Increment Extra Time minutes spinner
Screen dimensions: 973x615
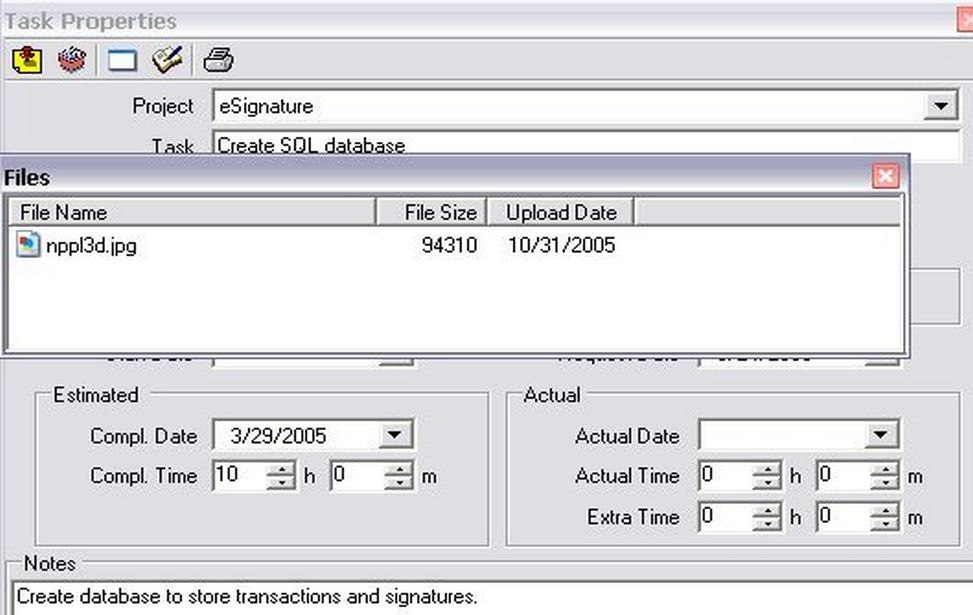[x=887, y=512]
